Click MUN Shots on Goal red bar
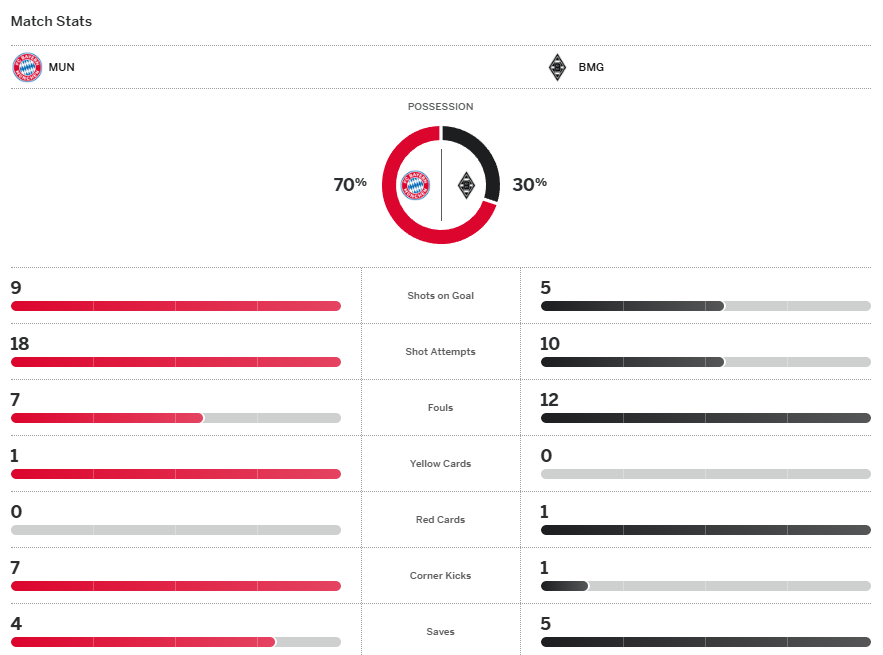This screenshot has width=883, height=655. click(x=175, y=306)
